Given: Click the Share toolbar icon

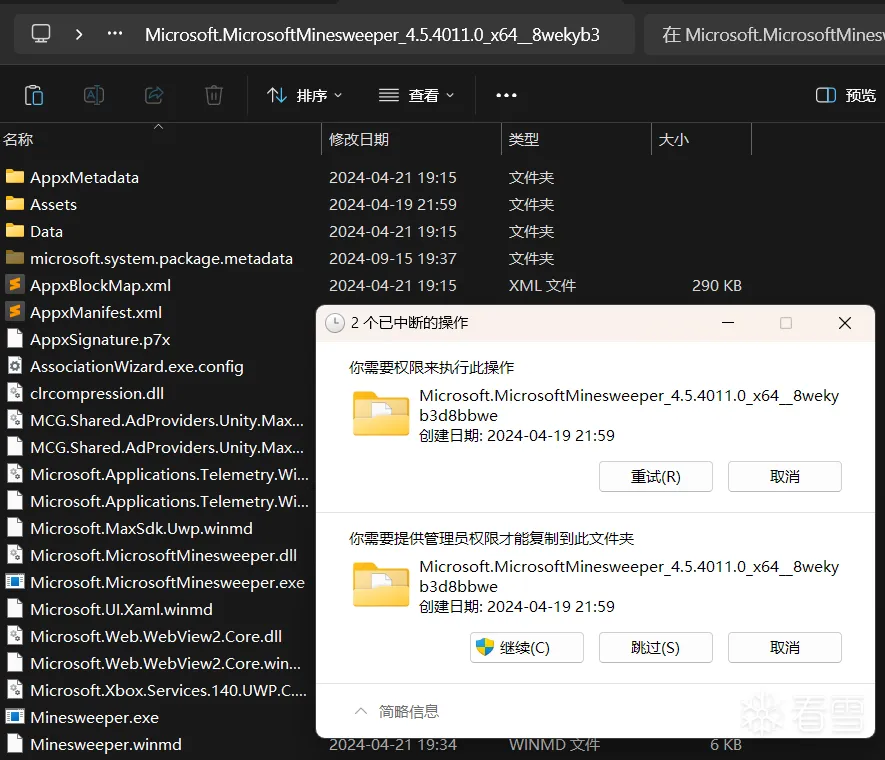Looking at the screenshot, I should coord(154,95).
